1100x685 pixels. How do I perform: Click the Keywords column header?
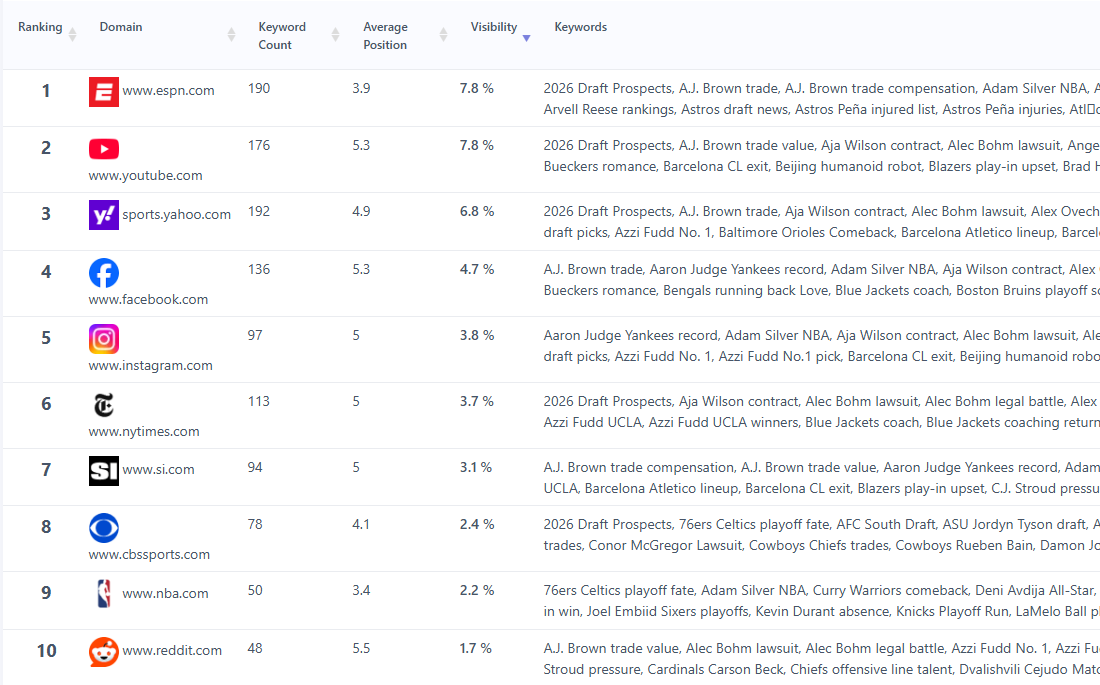[x=580, y=27]
